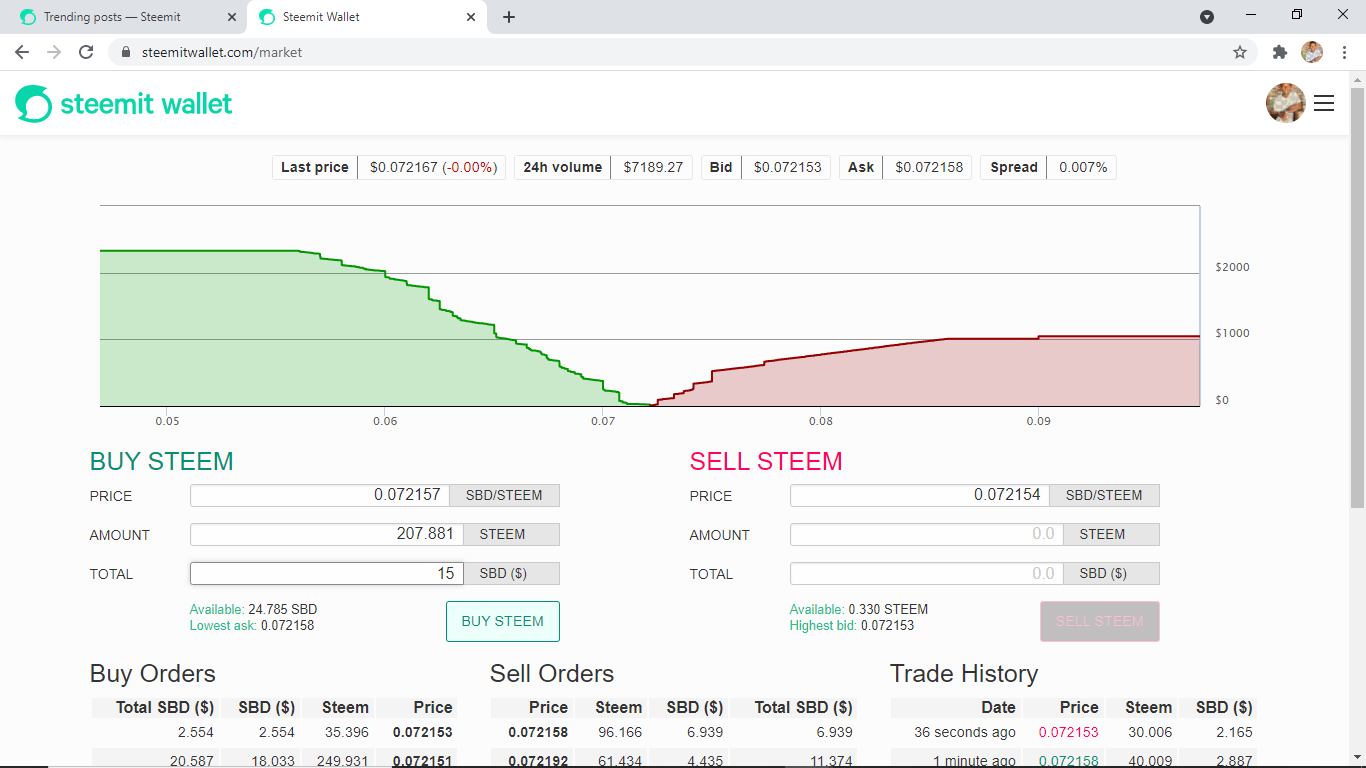1366x768 pixels.
Task: Click the 24h volume value $7189.27
Action: [653, 167]
